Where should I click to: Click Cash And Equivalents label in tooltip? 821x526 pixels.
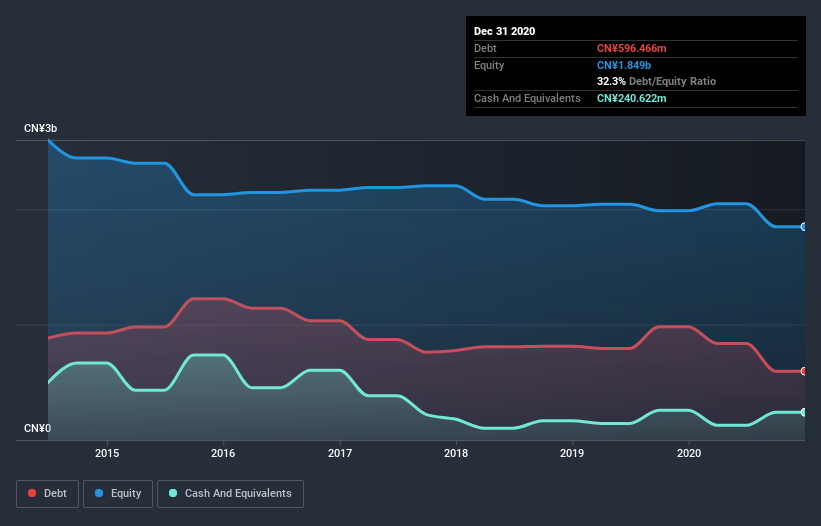(x=527, y=98)
